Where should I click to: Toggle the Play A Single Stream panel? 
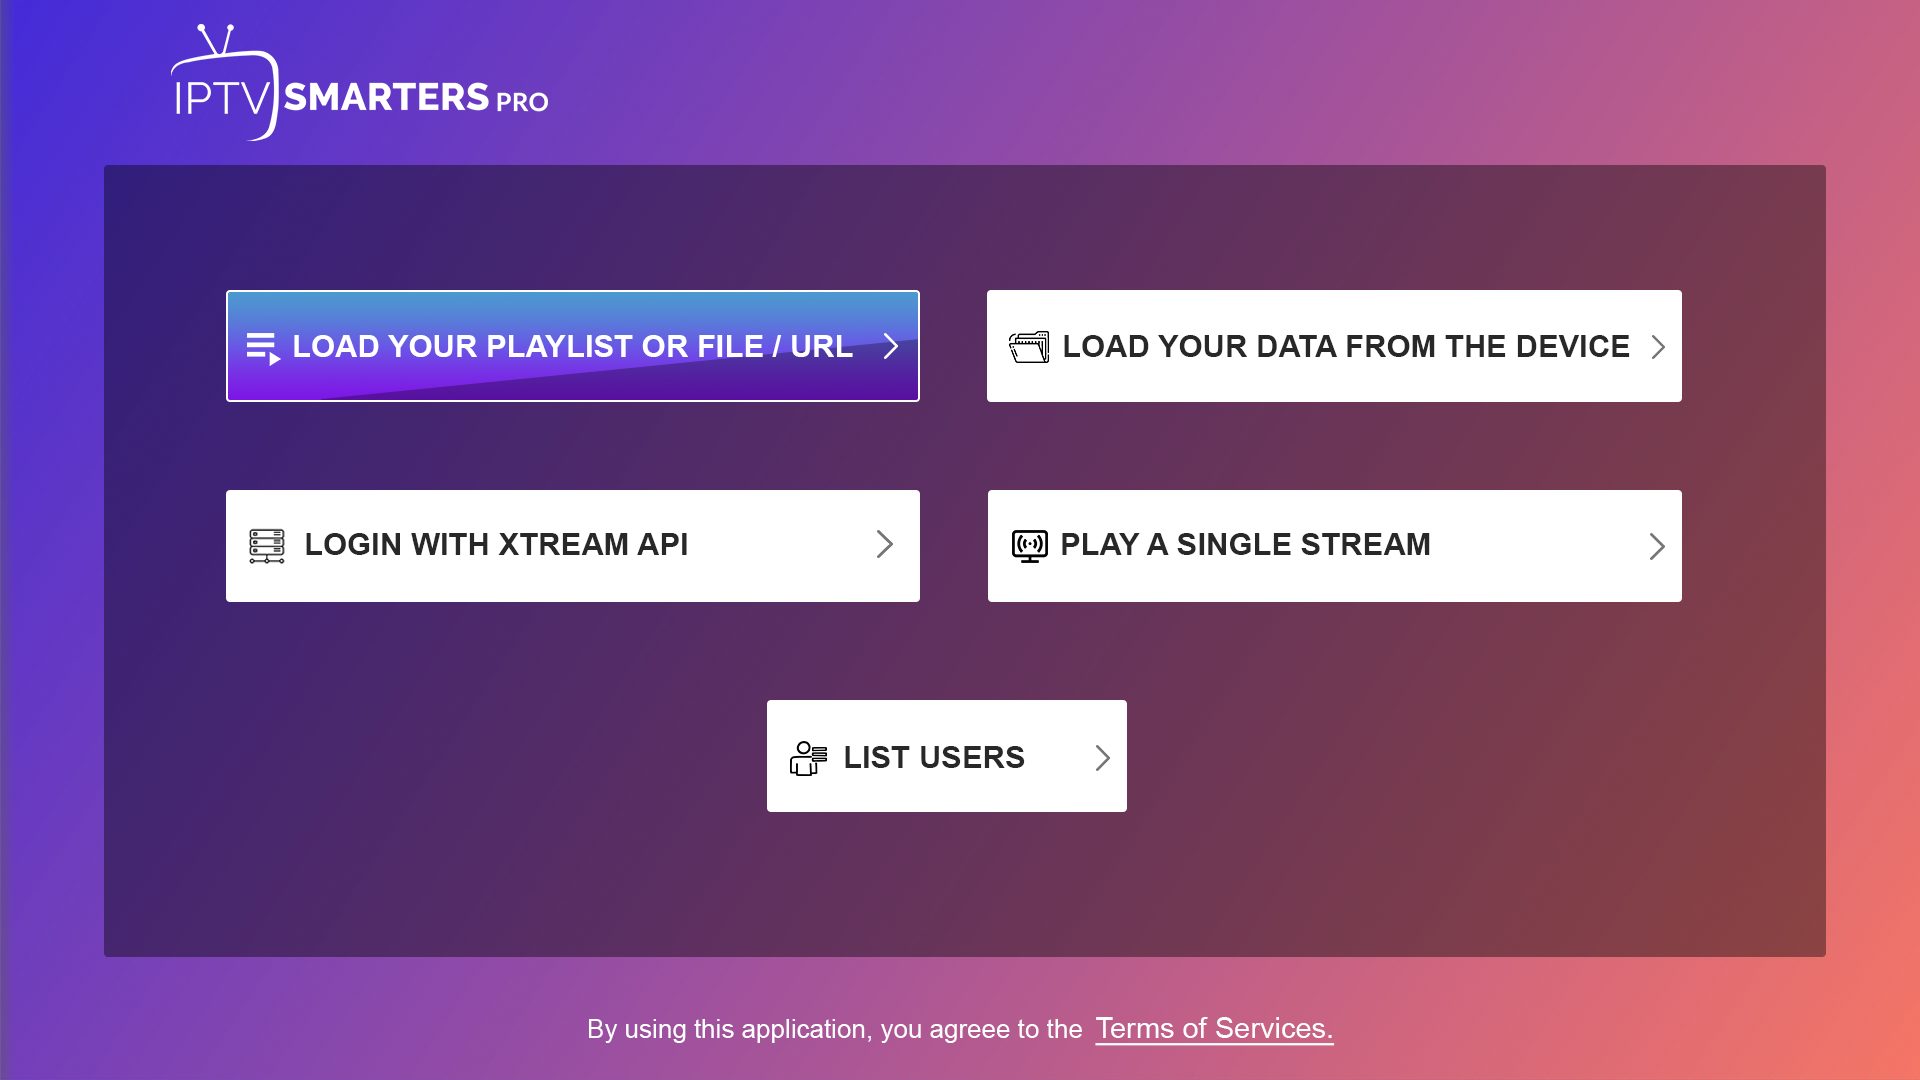1335,545
